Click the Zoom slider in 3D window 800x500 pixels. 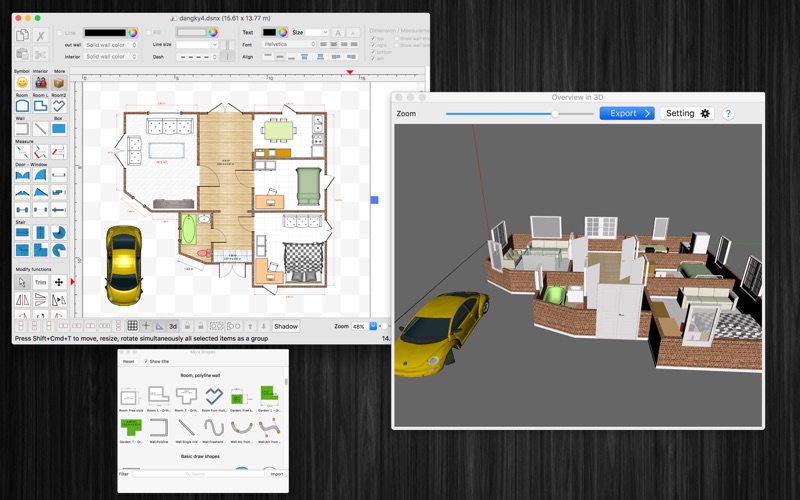519,114
